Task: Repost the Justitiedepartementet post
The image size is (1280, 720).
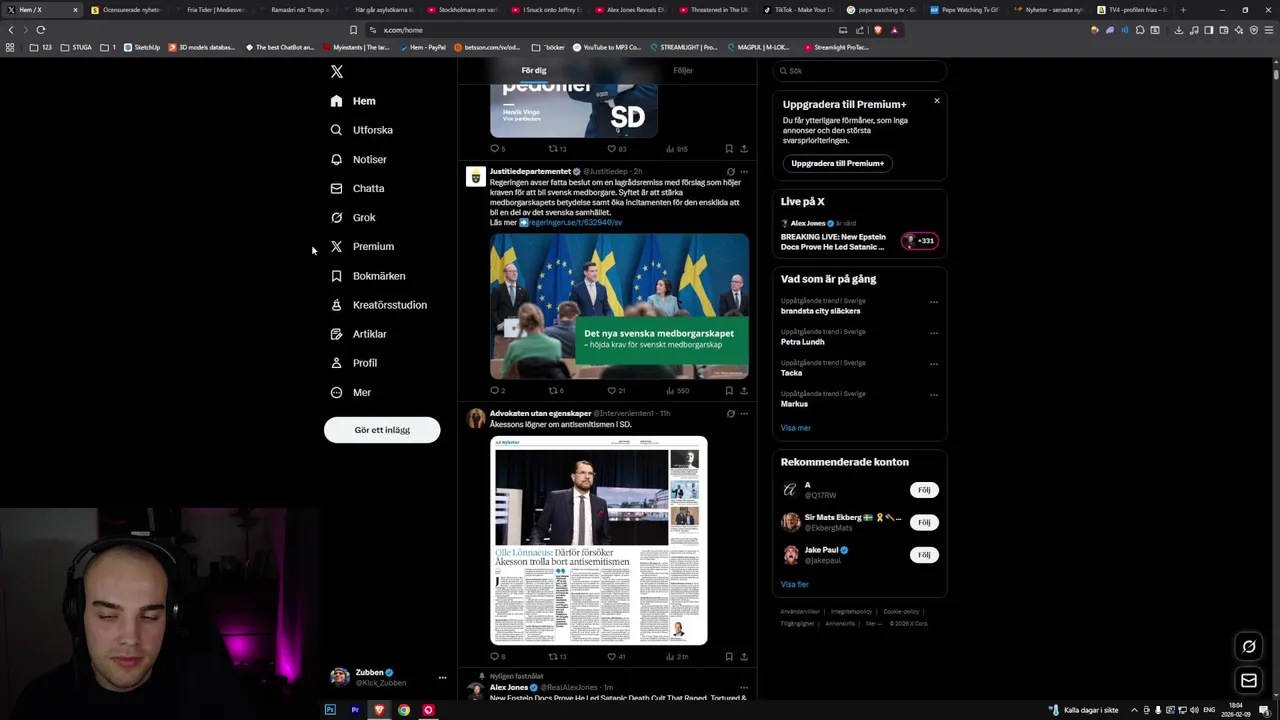Action: click(x=556, y=391)
